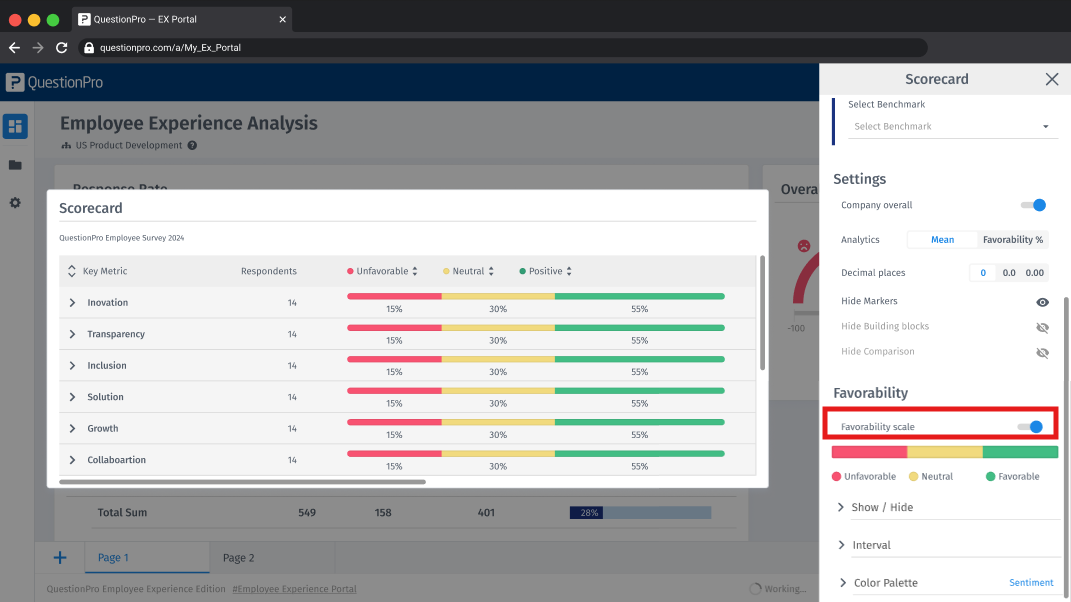Open the settings gear in left sidebar
The width and height of the screenshot is (1071, 602).
(x=15, y=203)
